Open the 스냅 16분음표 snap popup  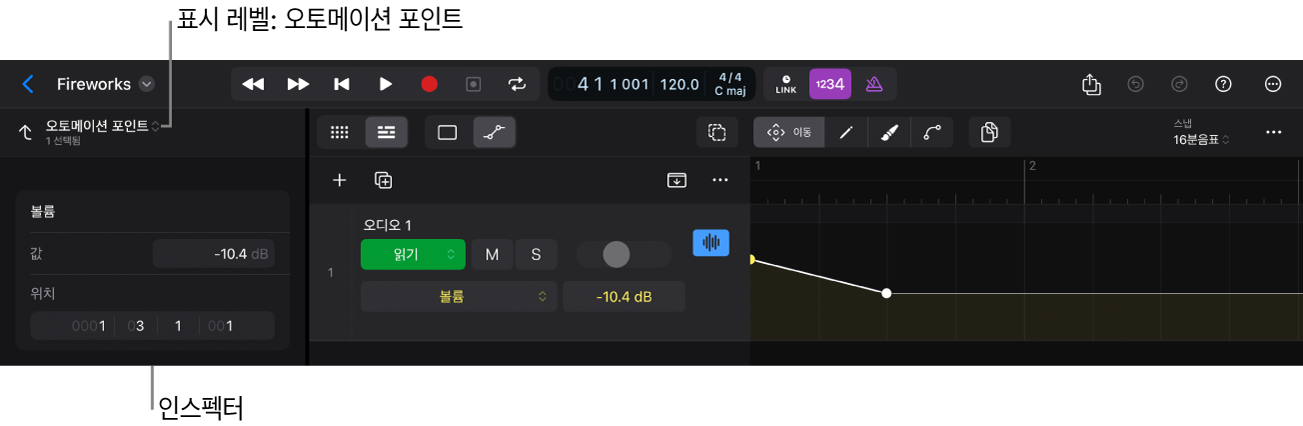pos(1201,133)
